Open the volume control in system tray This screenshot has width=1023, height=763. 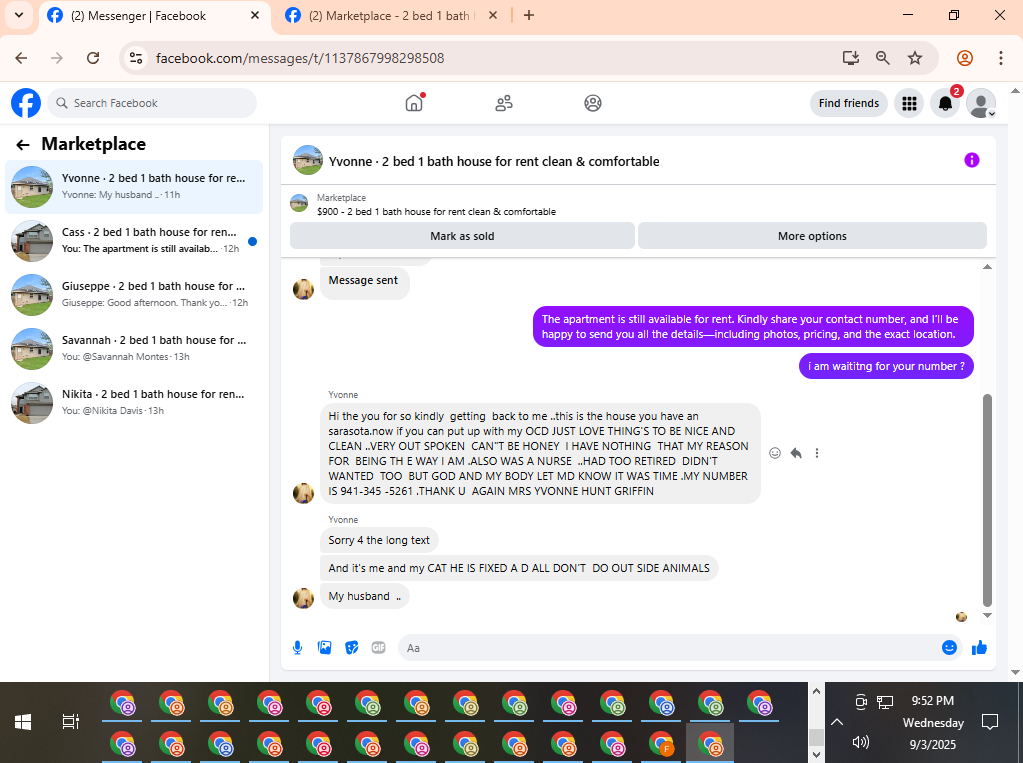(861, 742)
